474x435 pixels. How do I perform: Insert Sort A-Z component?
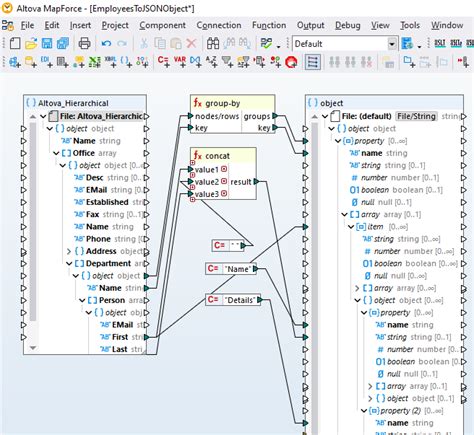tap(211, 62)
